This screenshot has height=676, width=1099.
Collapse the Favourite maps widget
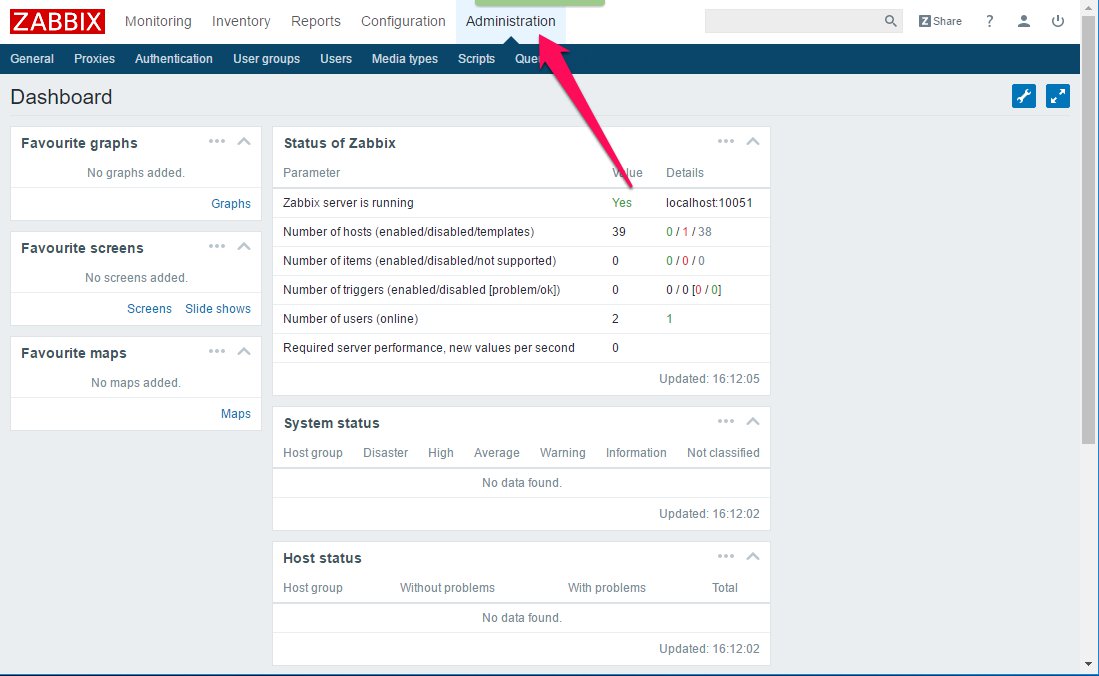(244, 351)
